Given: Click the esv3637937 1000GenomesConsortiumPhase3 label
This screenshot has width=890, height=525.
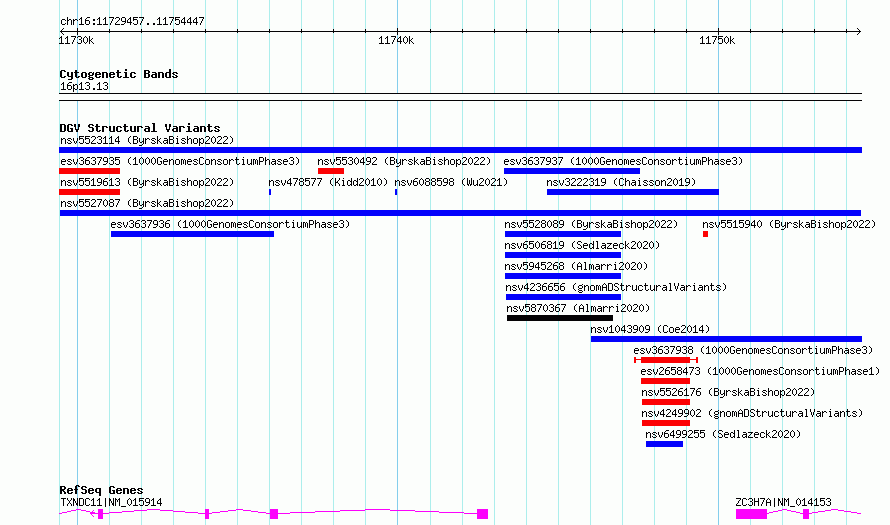Looking at the screenshot, I should pos(623,161).
